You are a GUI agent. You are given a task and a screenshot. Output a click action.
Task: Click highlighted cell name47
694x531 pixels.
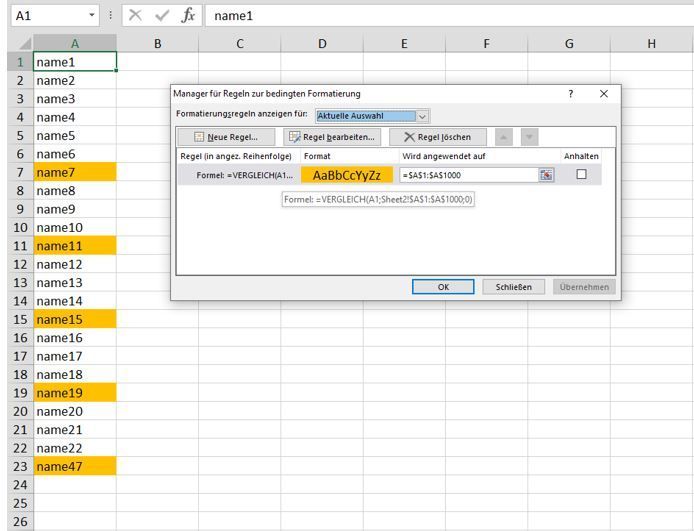(x=75, y=466)
